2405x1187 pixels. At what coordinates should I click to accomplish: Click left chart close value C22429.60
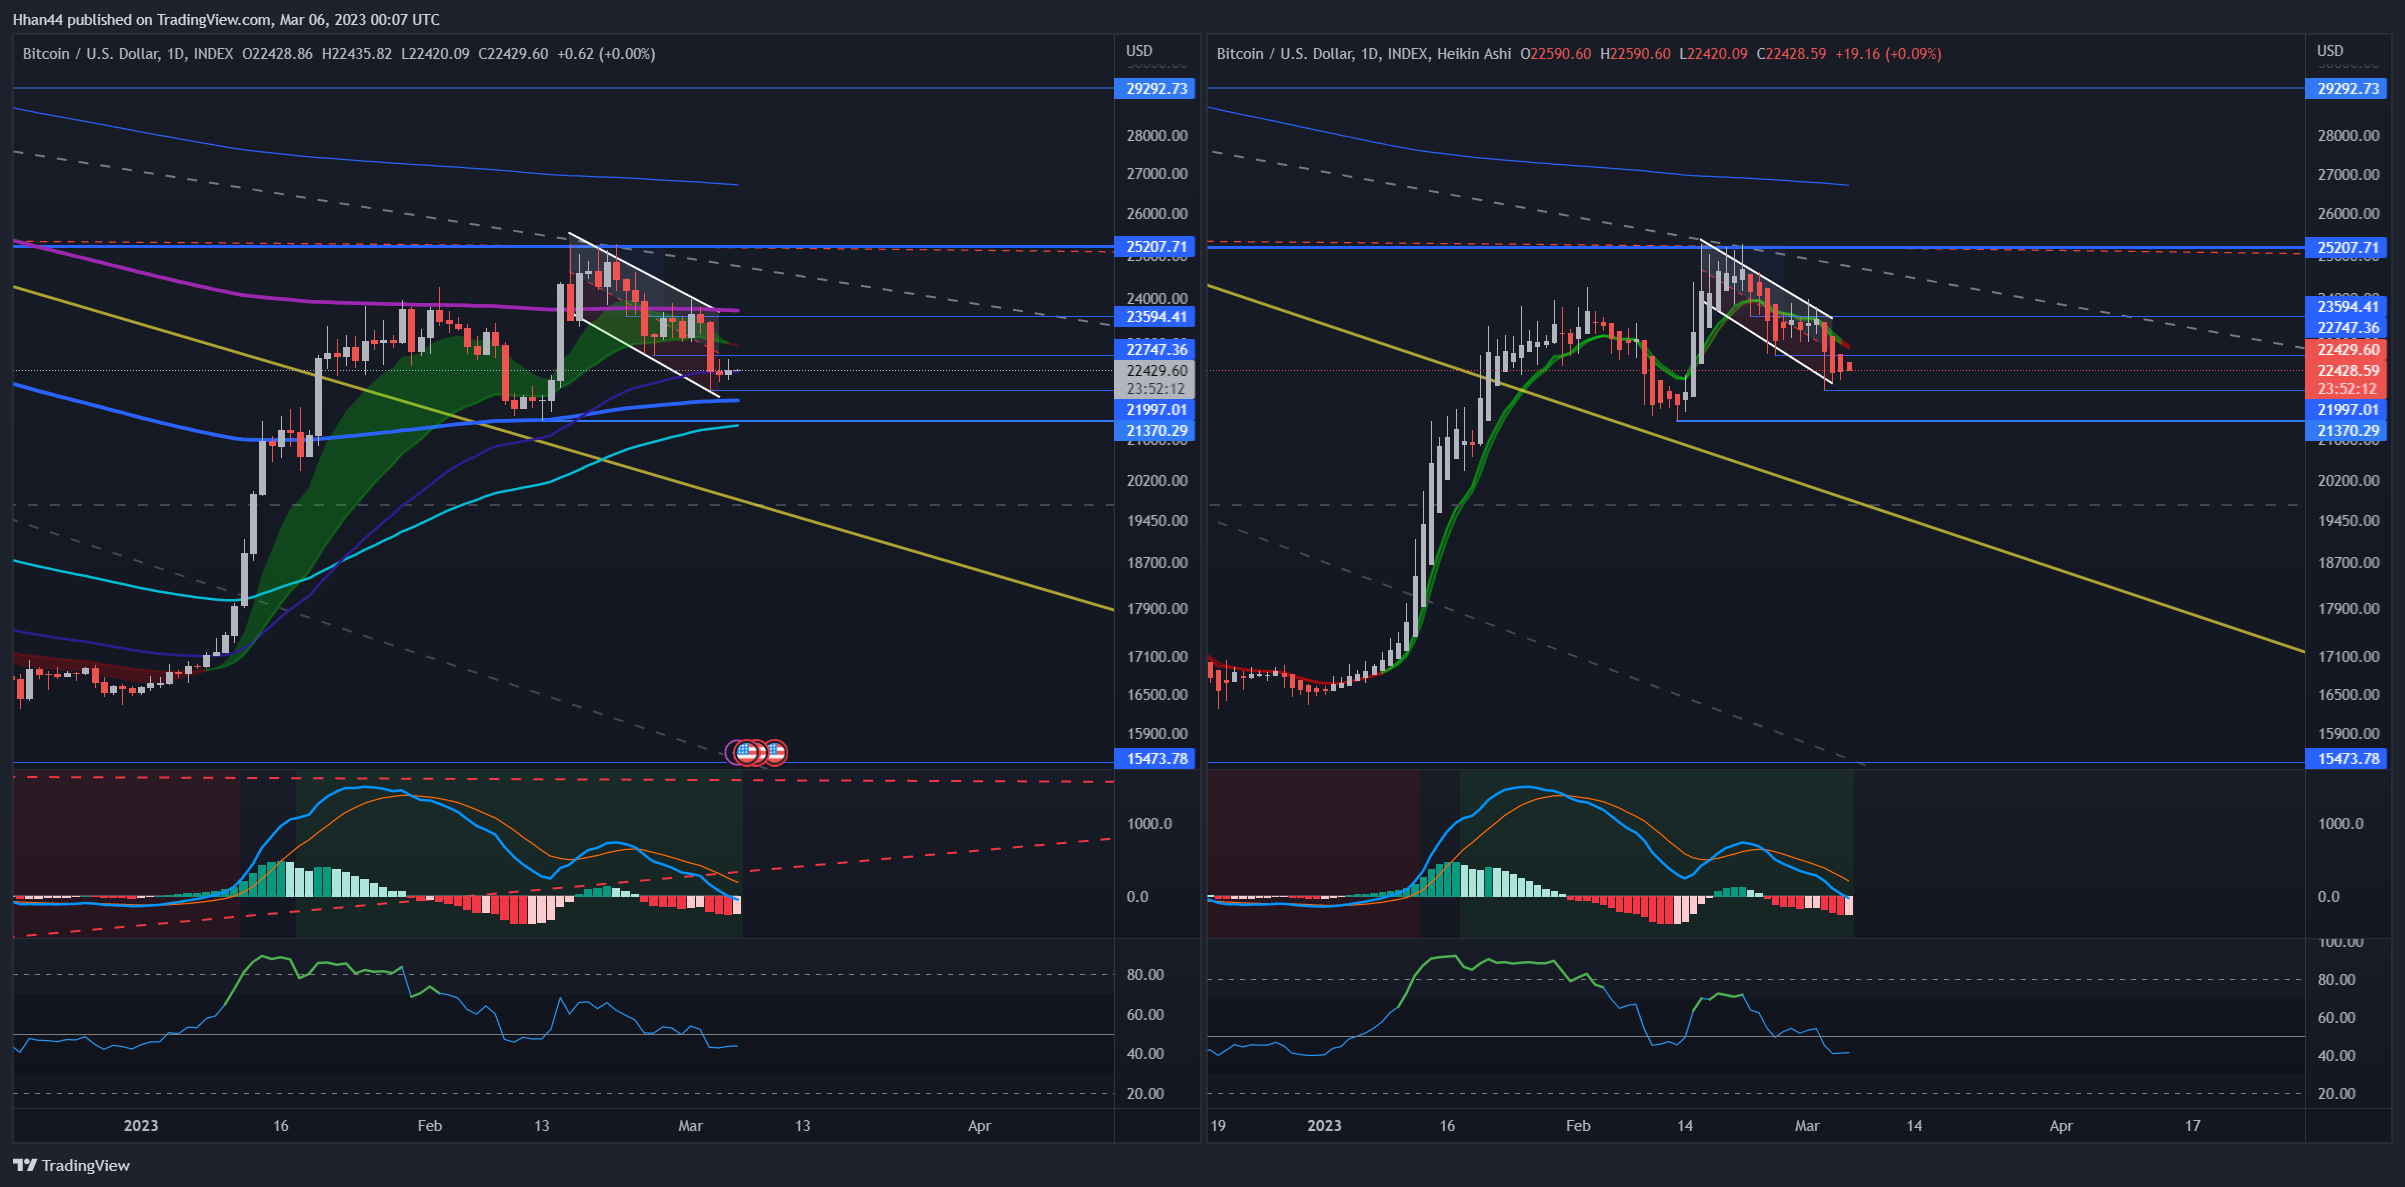point(513,54)
